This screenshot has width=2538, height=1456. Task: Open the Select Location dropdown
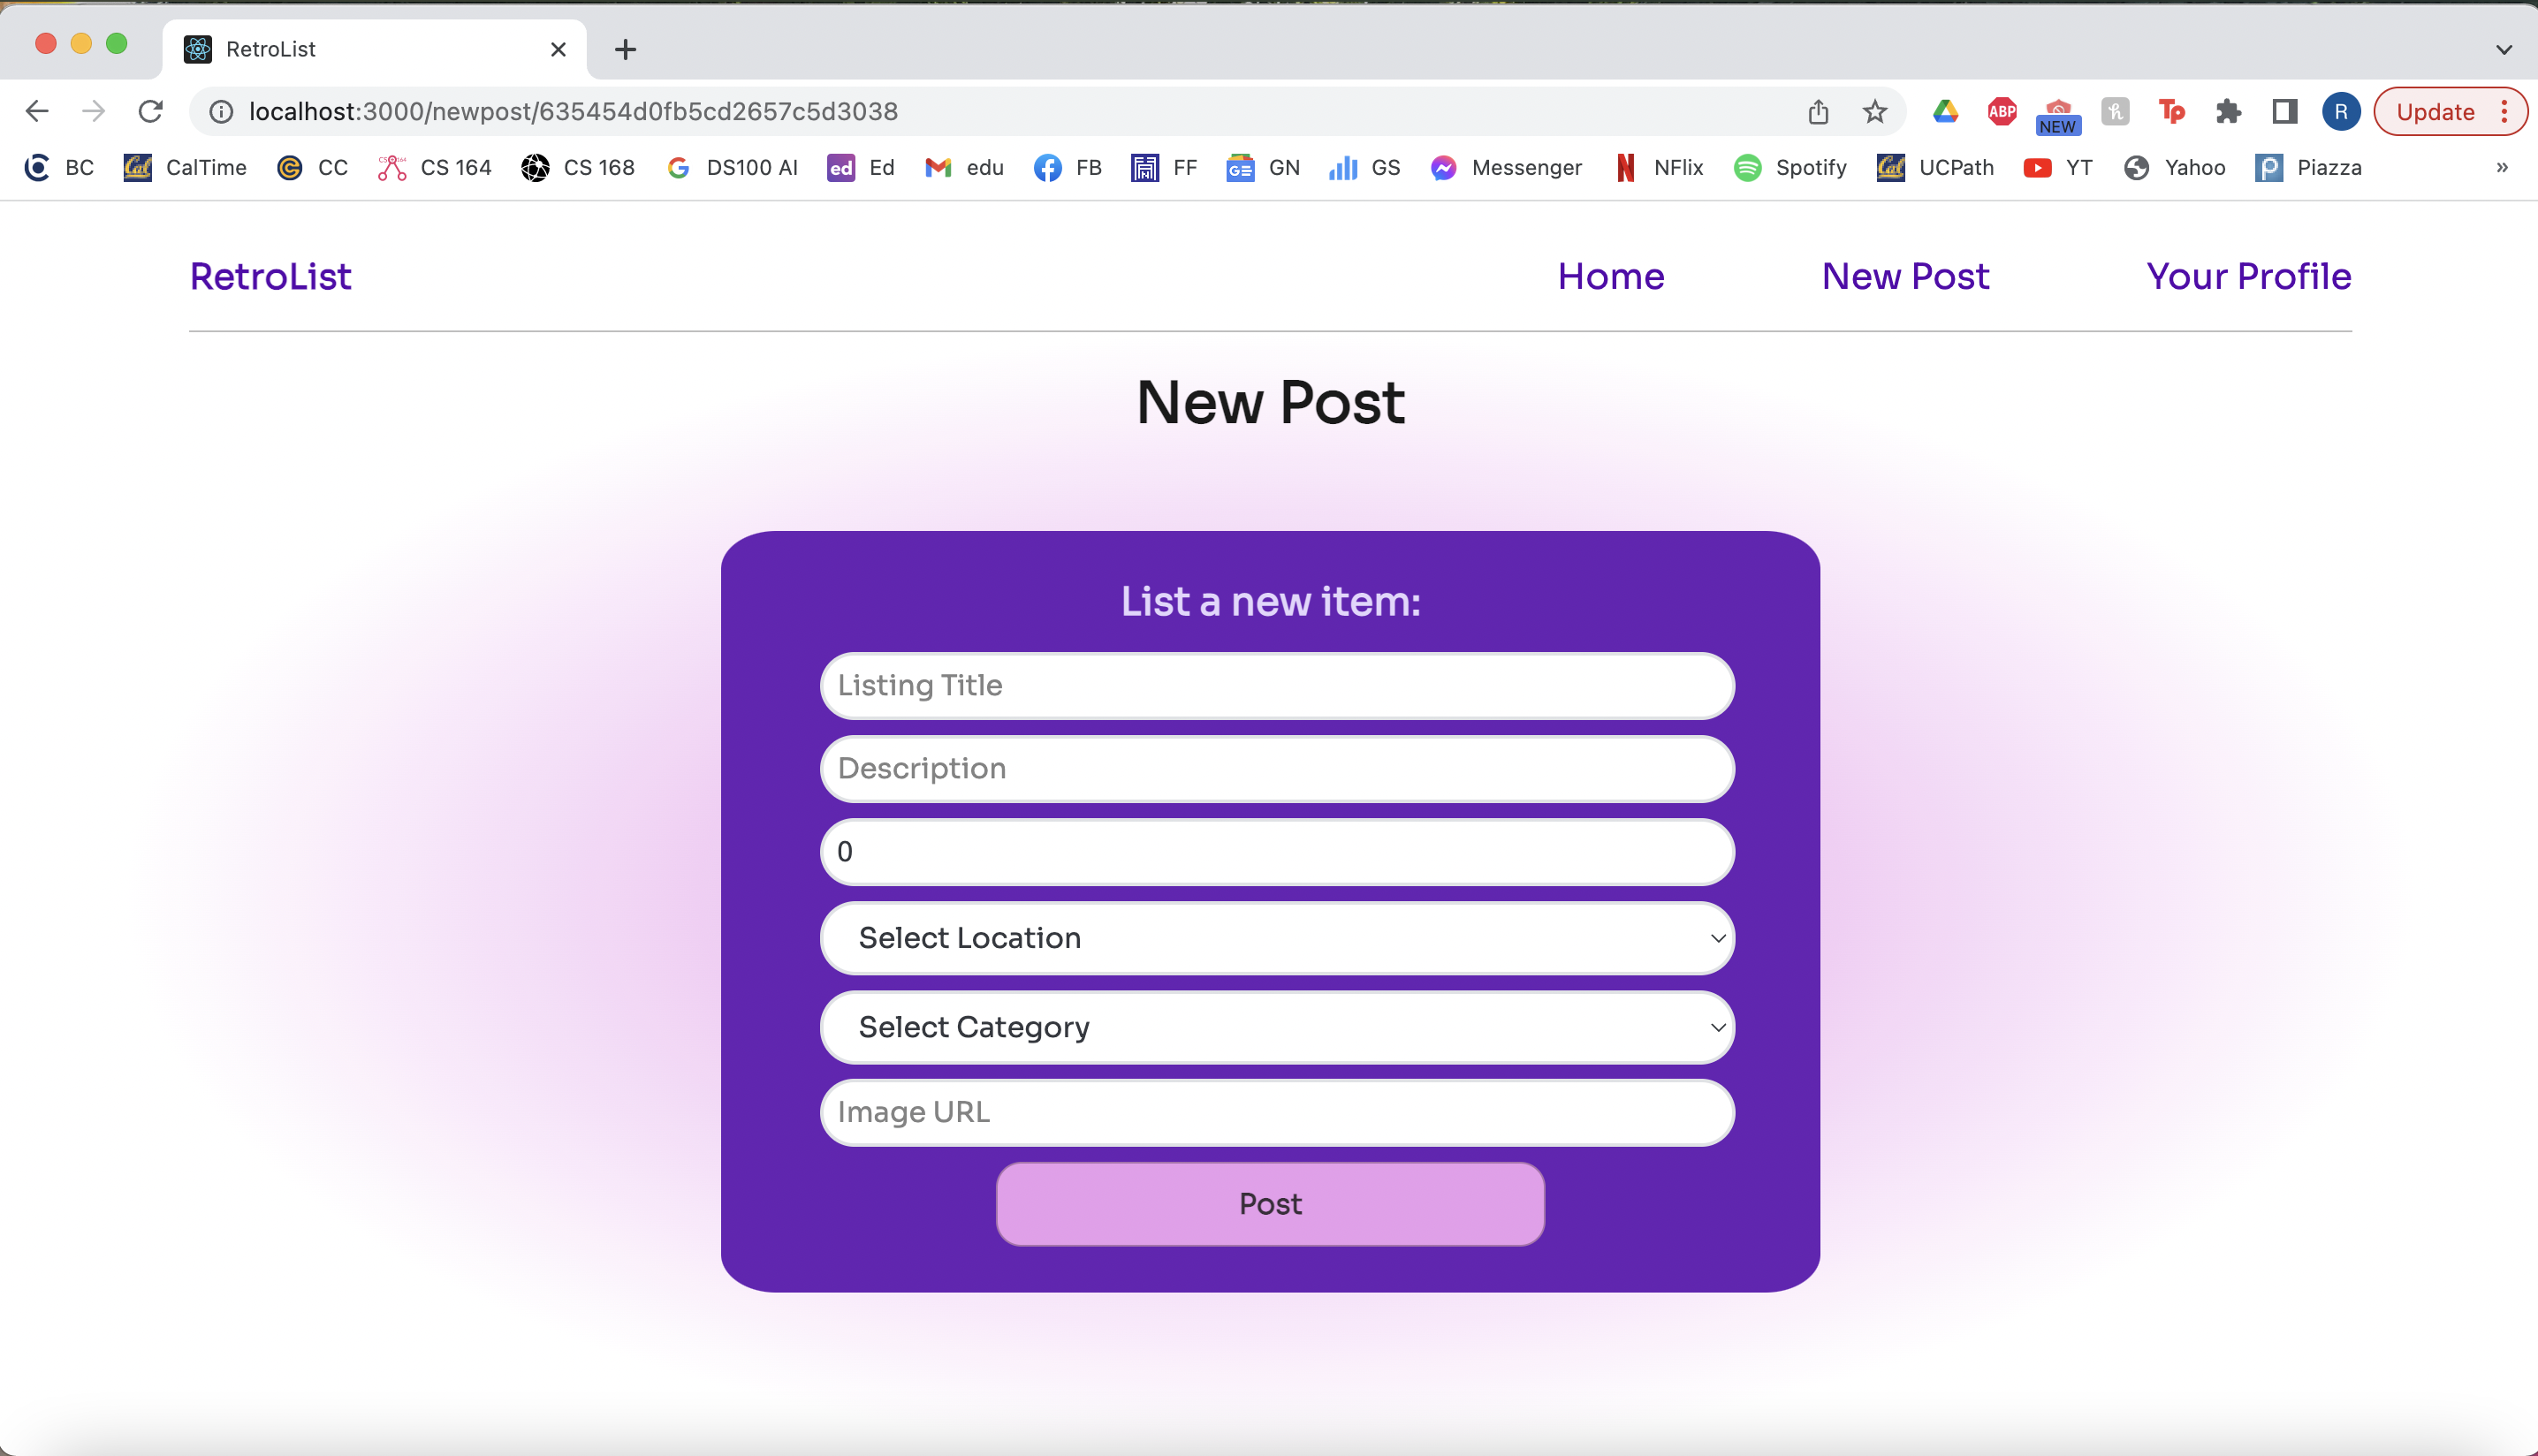click(x=1276, y=938)
